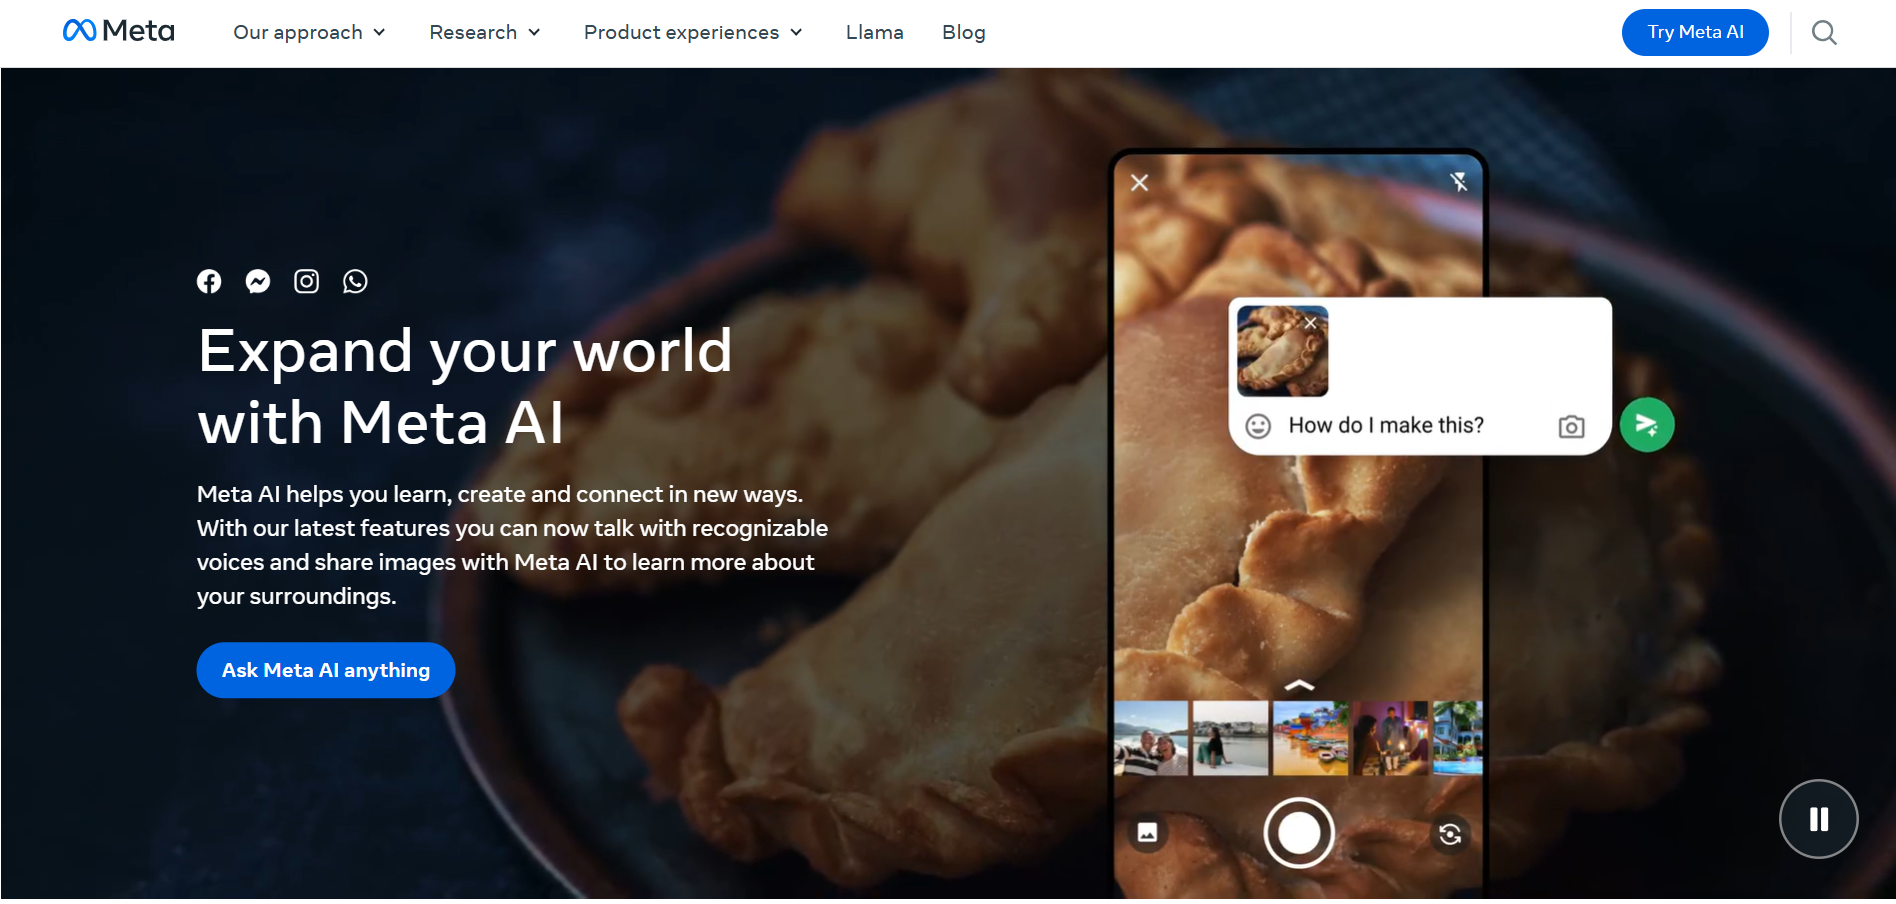Click the Instagram icon above the headline
This screenshot has width=1896, height=904.
pos(307,282)
